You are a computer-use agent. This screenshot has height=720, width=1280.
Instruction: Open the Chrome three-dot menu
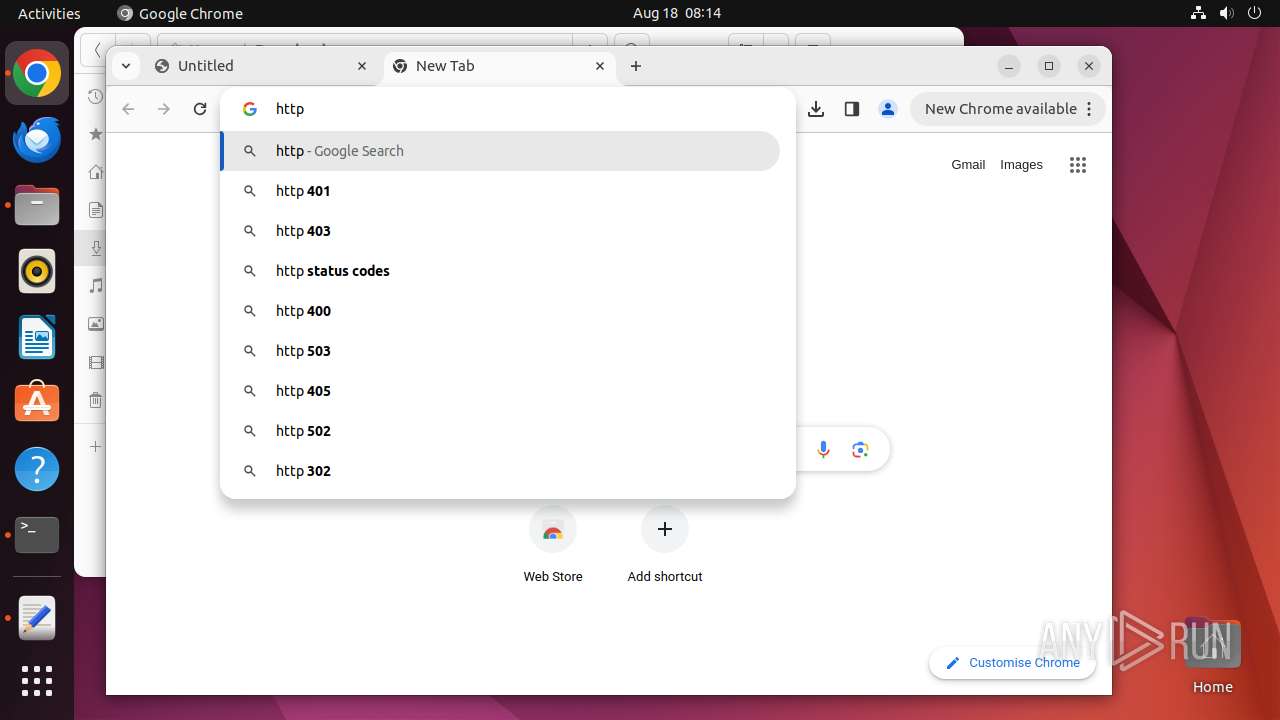click(x=1089, y=109)
